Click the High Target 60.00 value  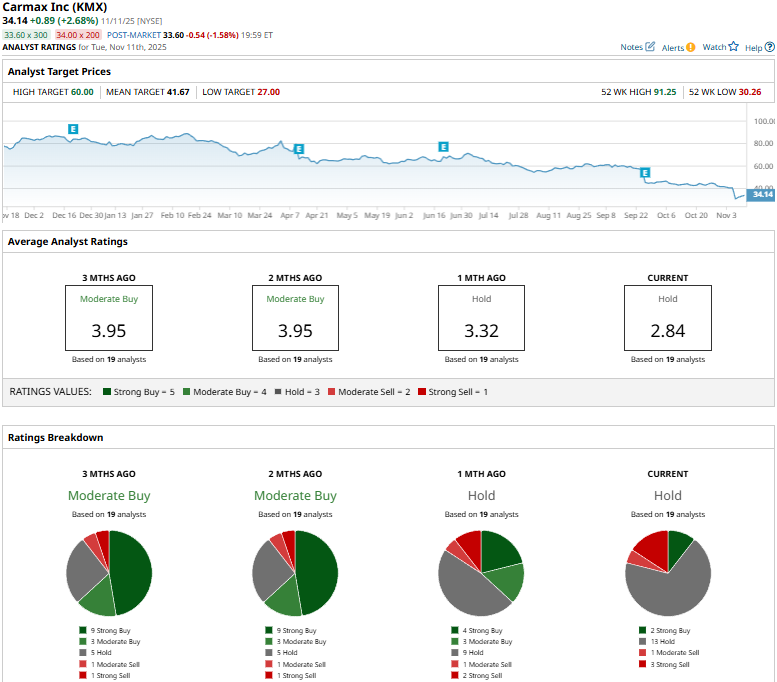pyautogui.click(x=82, y=92)
